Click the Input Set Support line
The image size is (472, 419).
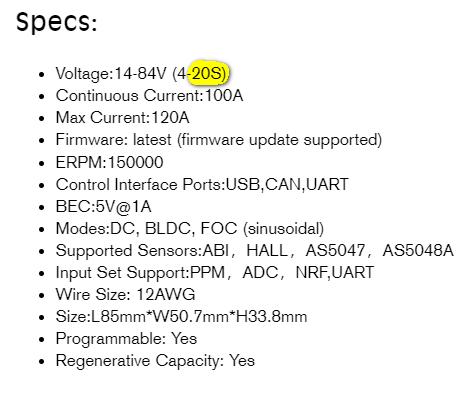(x=215, y=273)
